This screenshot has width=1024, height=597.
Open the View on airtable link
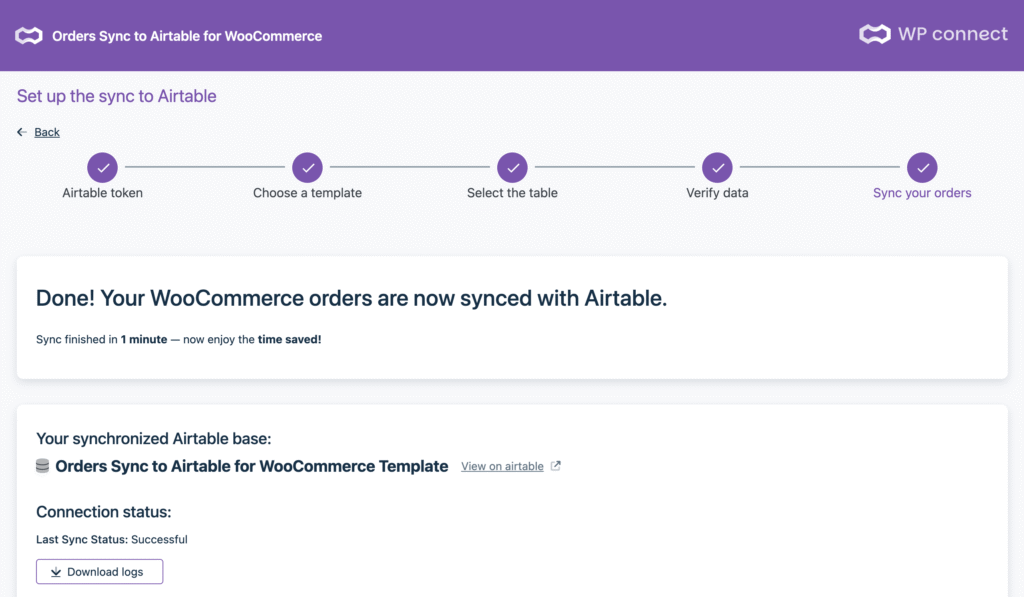pos(502,467)
